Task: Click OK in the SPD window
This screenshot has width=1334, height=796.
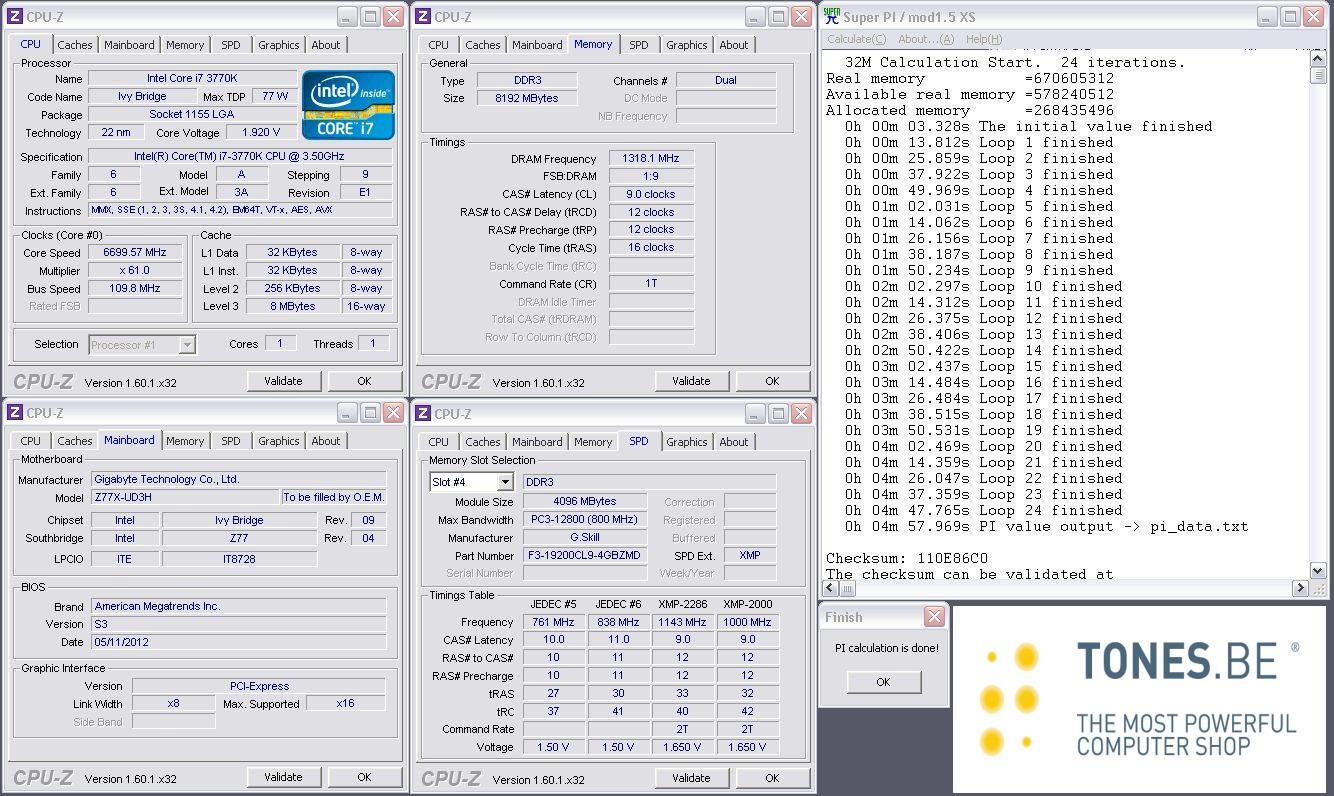Action: point(772,778)
